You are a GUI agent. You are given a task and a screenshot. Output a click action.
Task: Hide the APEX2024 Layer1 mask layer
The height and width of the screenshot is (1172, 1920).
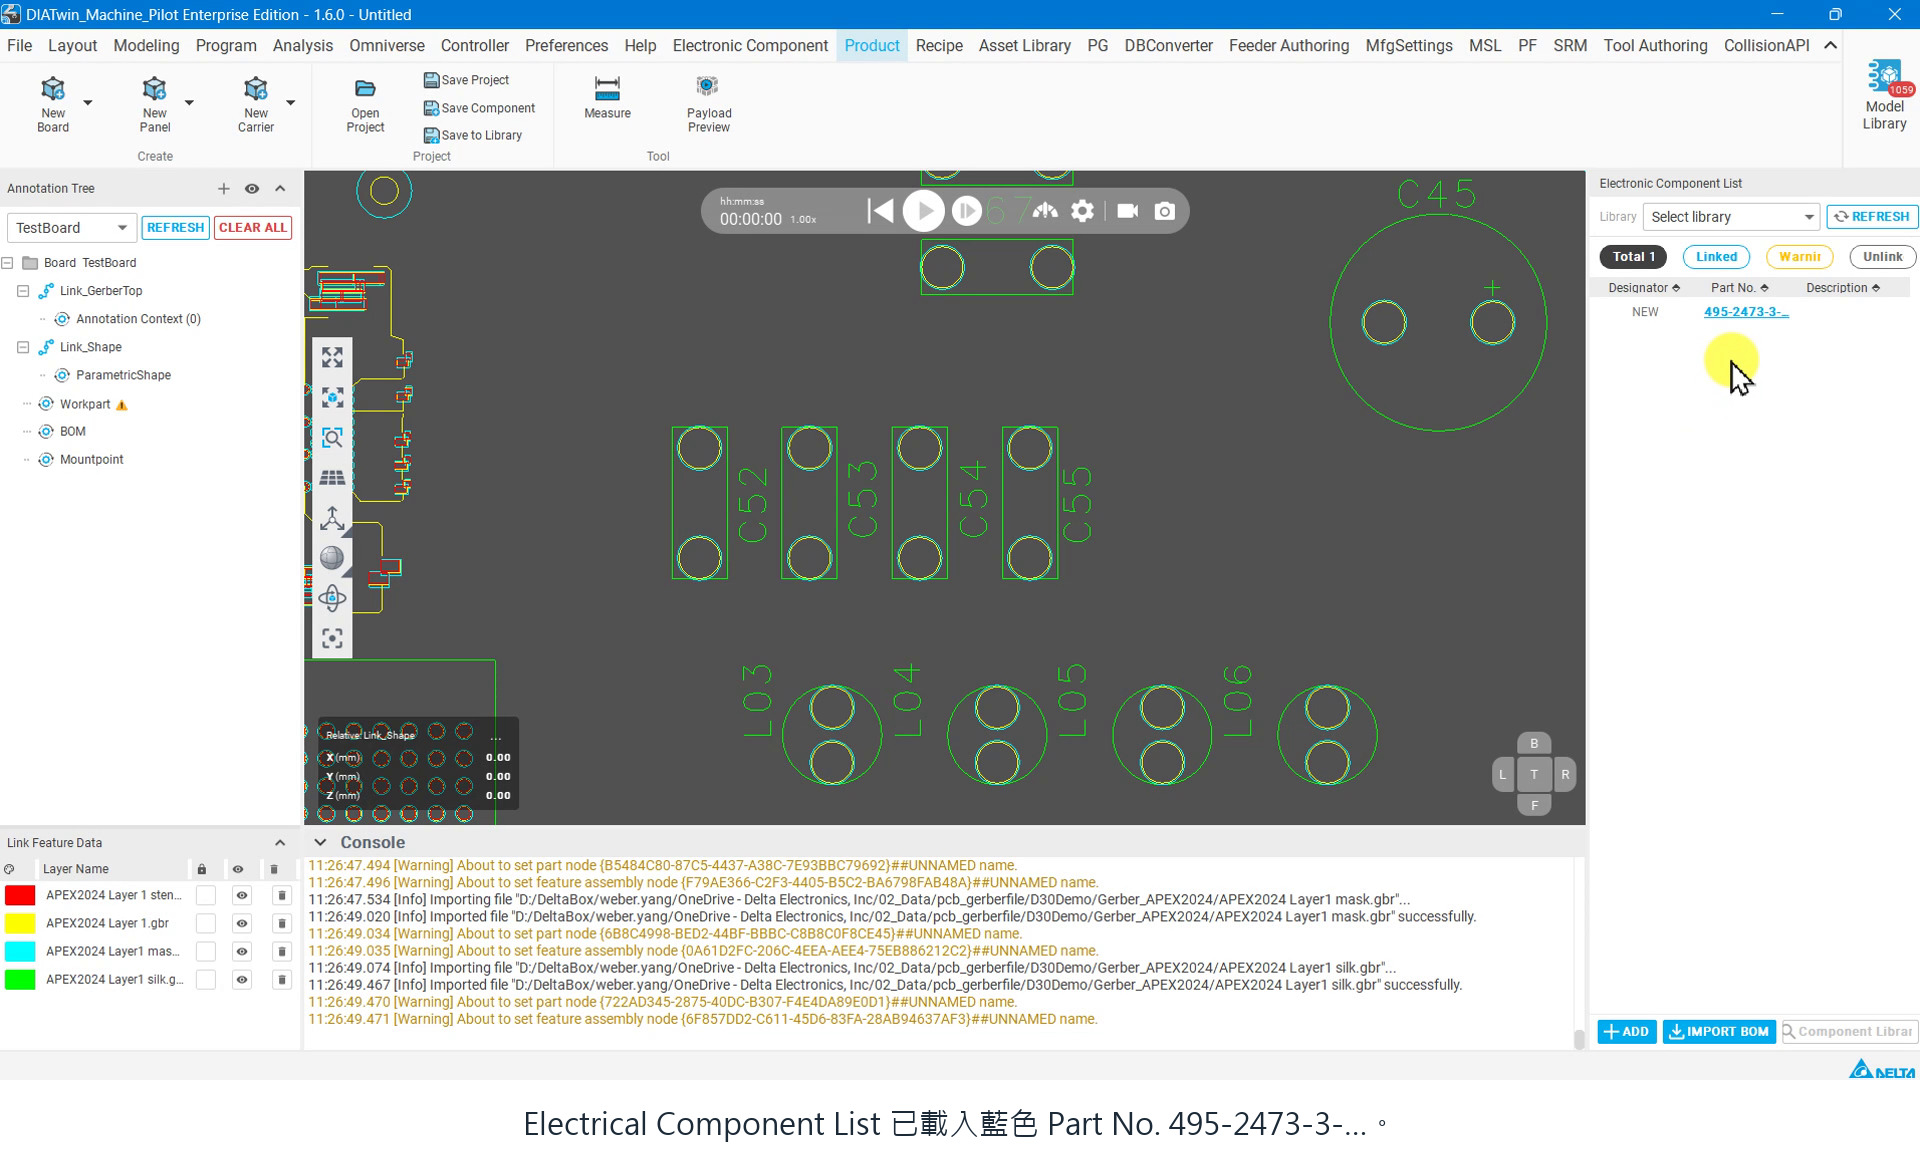coord(241,951)
